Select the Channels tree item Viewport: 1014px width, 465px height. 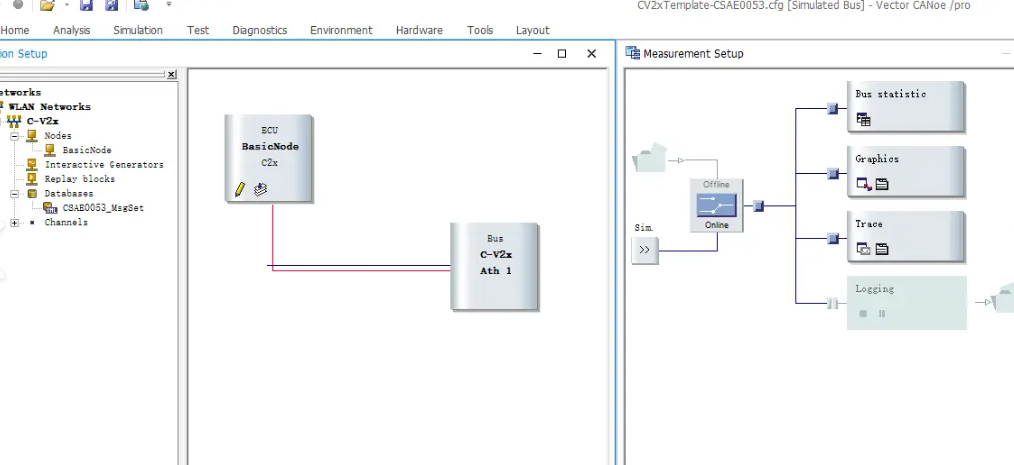point(66,222)
